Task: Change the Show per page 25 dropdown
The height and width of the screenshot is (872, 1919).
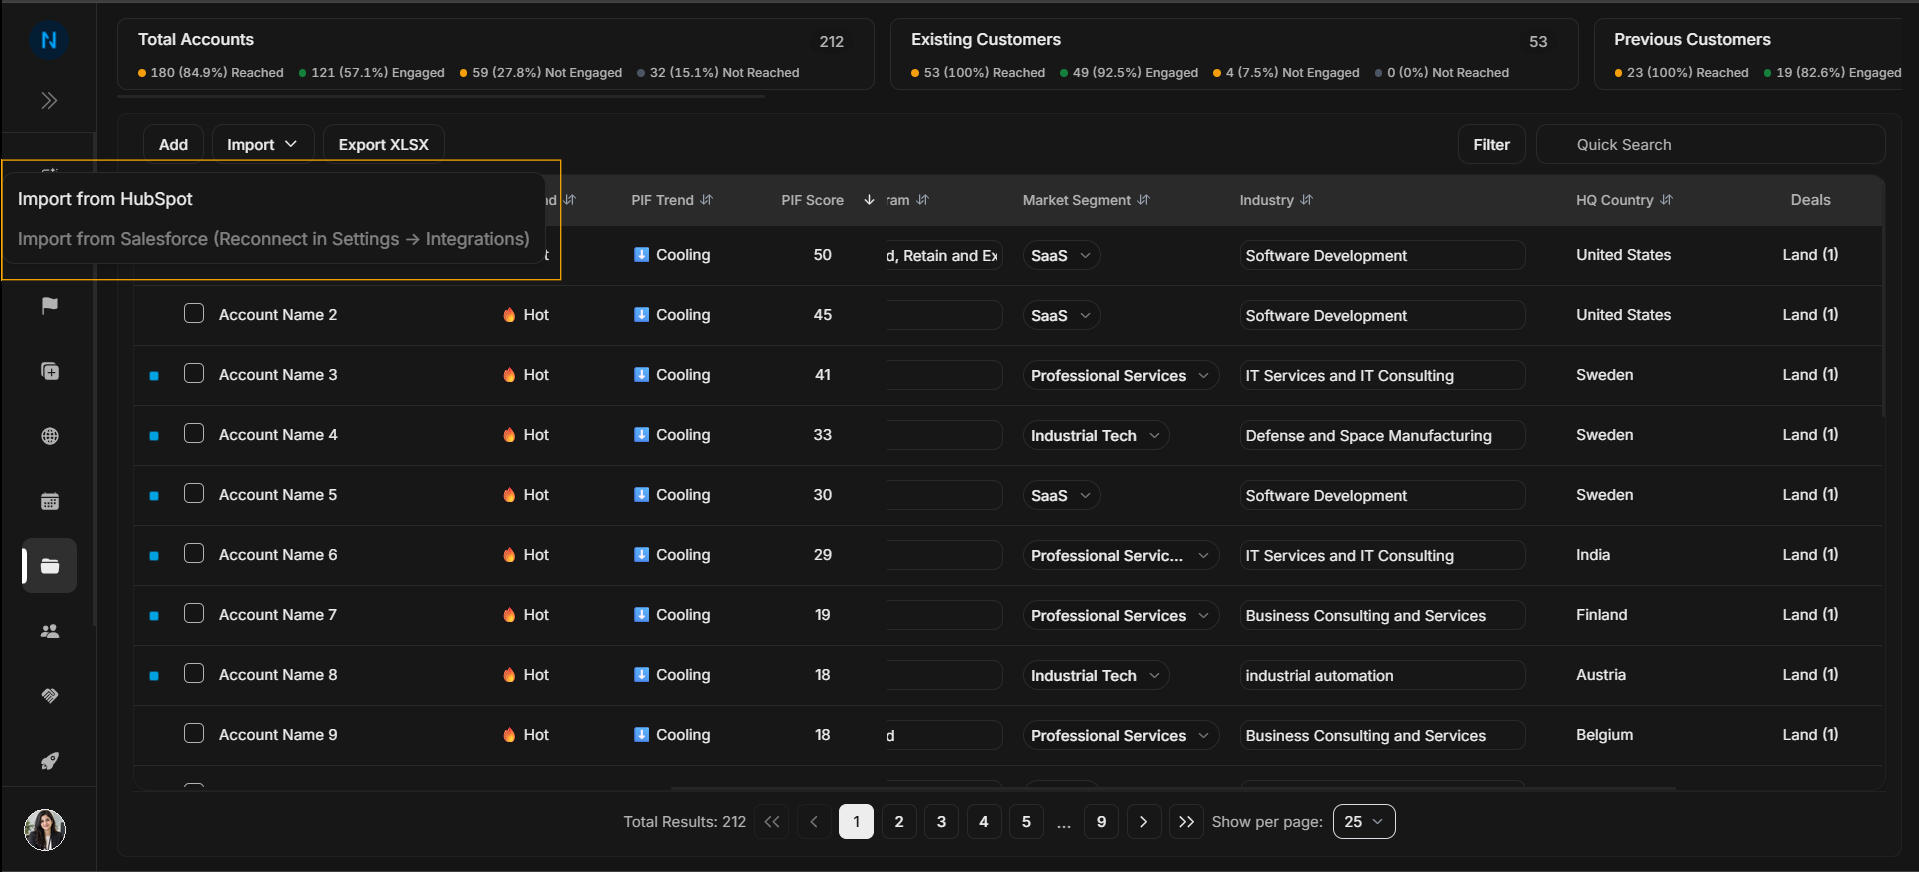Action: [1364, 822]
